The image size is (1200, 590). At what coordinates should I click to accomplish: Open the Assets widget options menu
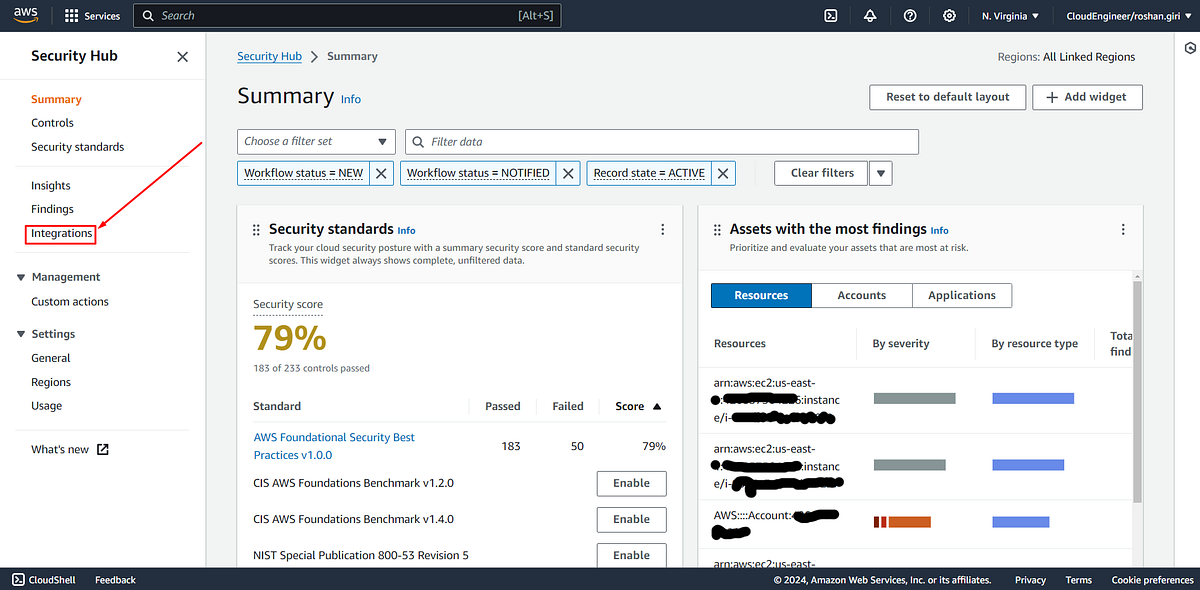[x=1122, y=228]
